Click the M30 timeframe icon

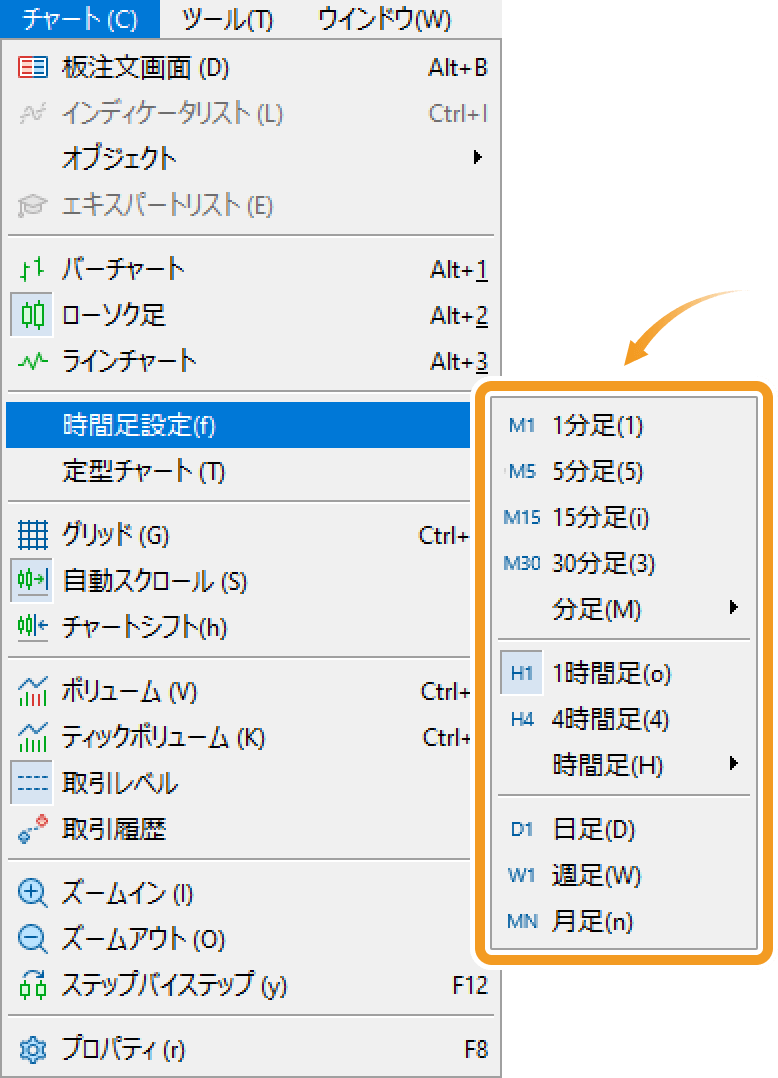coord(522,563)
